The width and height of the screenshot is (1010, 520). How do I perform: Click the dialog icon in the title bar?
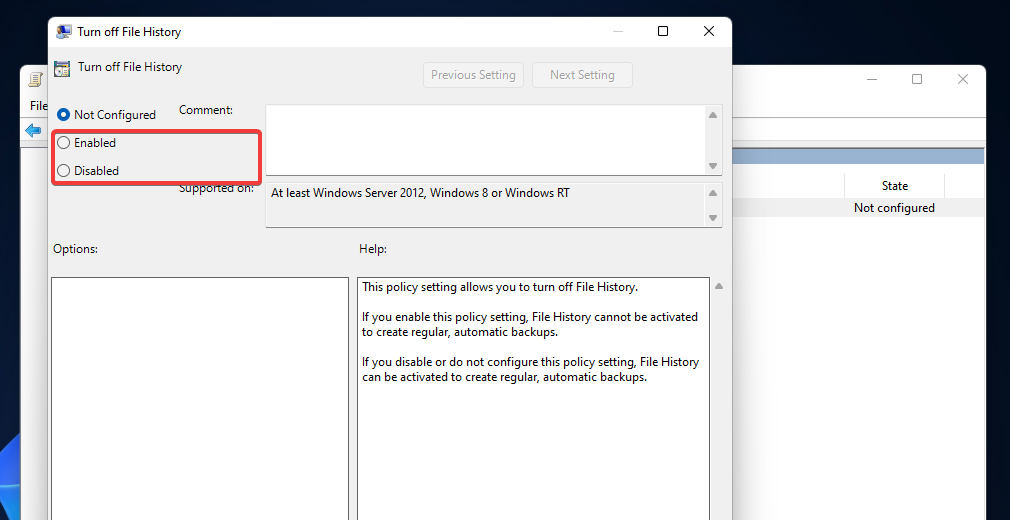63,31
